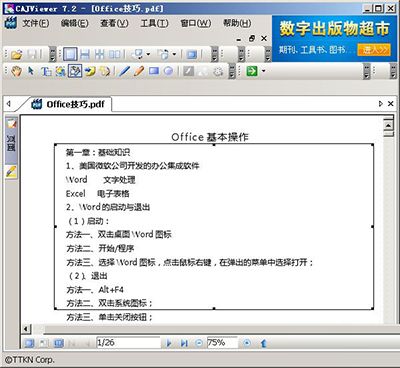Click the top sidebar page thumbnail icon
400x368 pixels.
[11, 124]
